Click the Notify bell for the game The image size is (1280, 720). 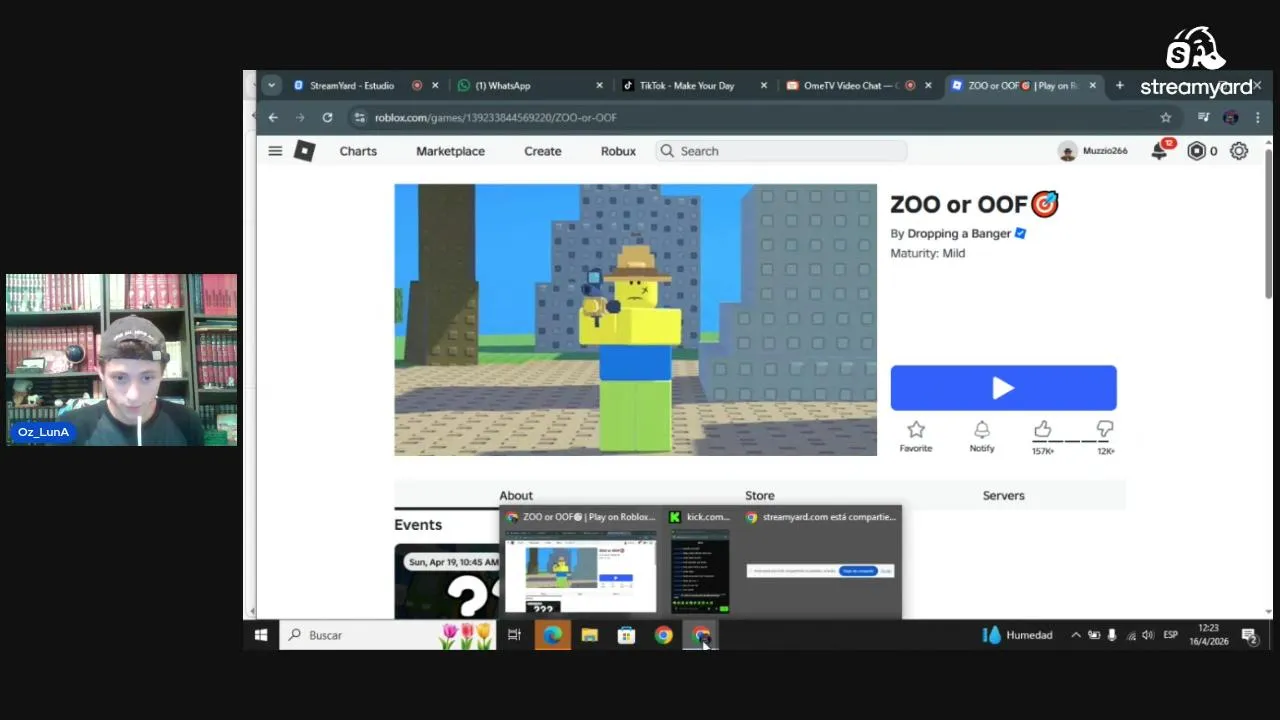982,435
